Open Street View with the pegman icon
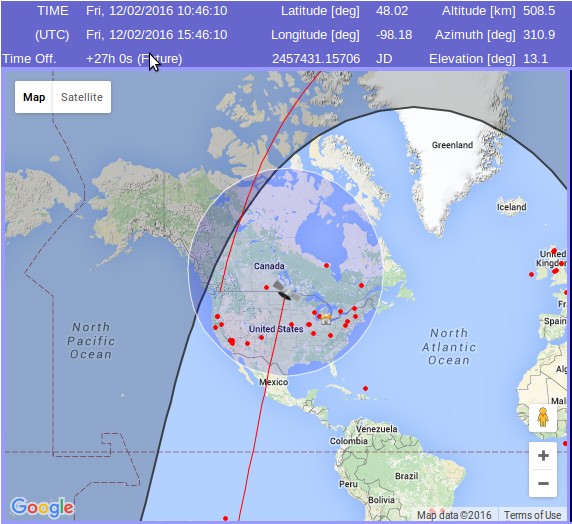 click(543, 417)
